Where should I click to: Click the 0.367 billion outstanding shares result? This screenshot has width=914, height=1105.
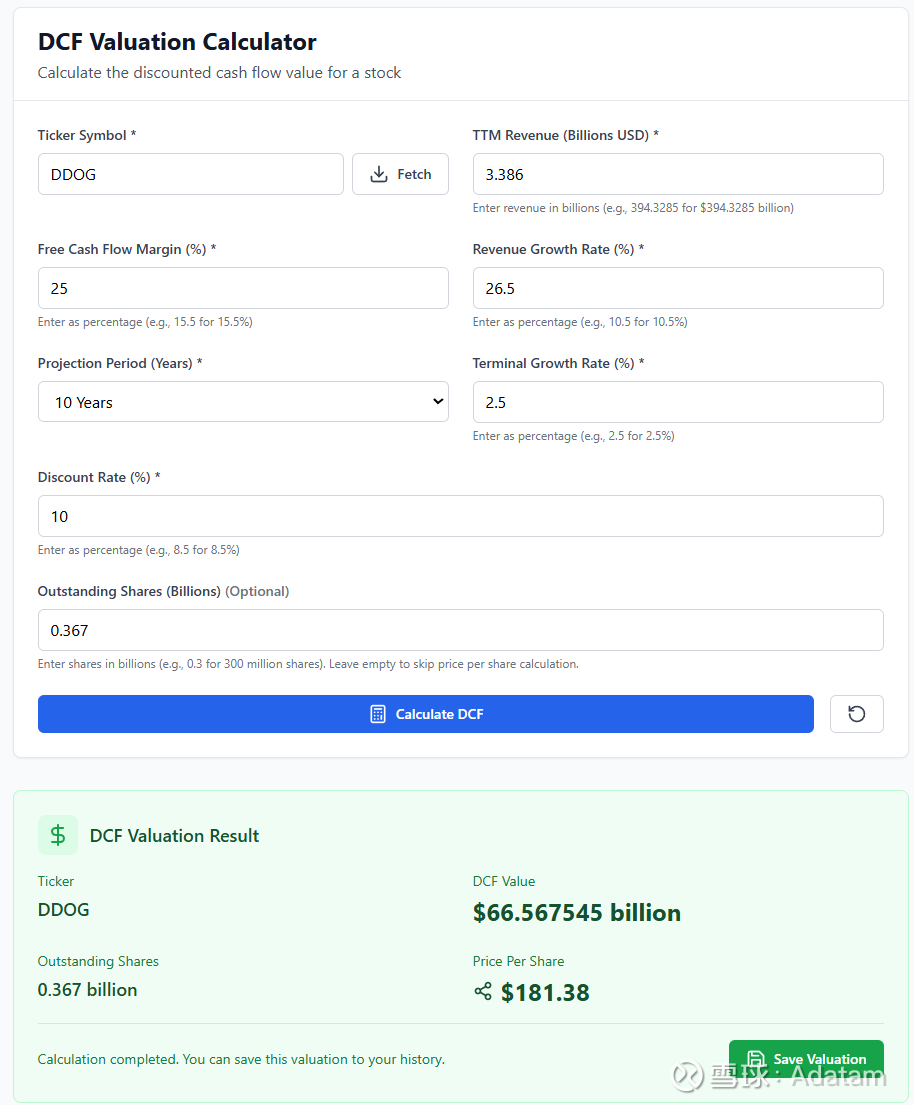click(x=88, y=990)
